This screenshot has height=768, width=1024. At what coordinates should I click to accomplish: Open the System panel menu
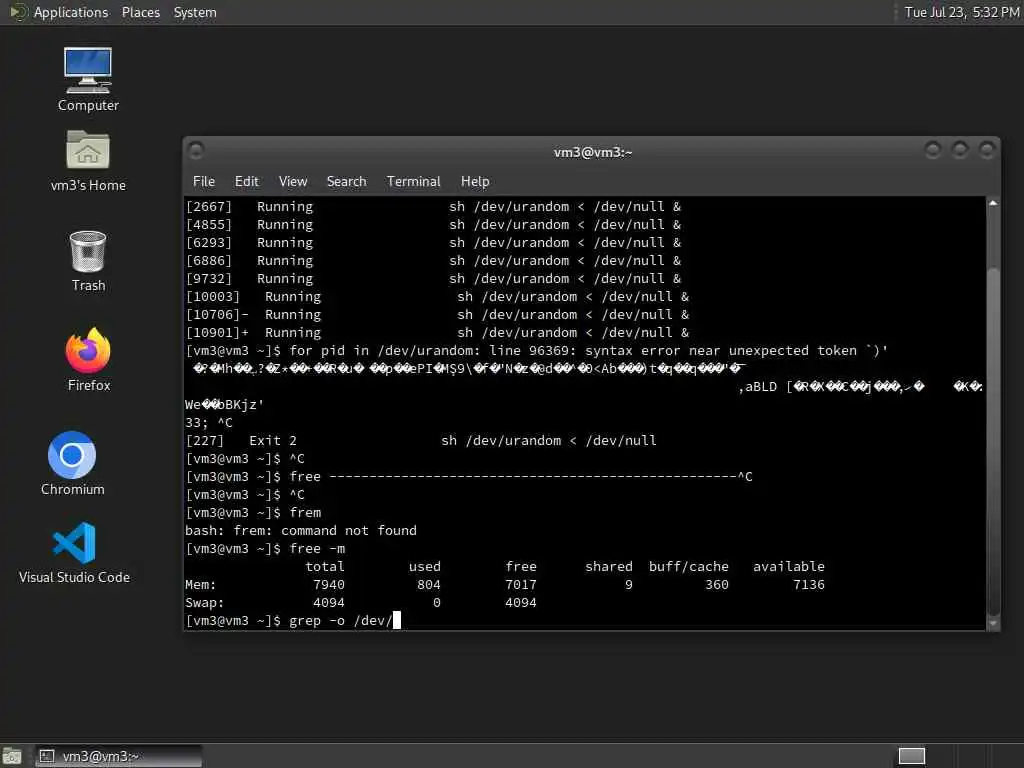coord(195,12)
